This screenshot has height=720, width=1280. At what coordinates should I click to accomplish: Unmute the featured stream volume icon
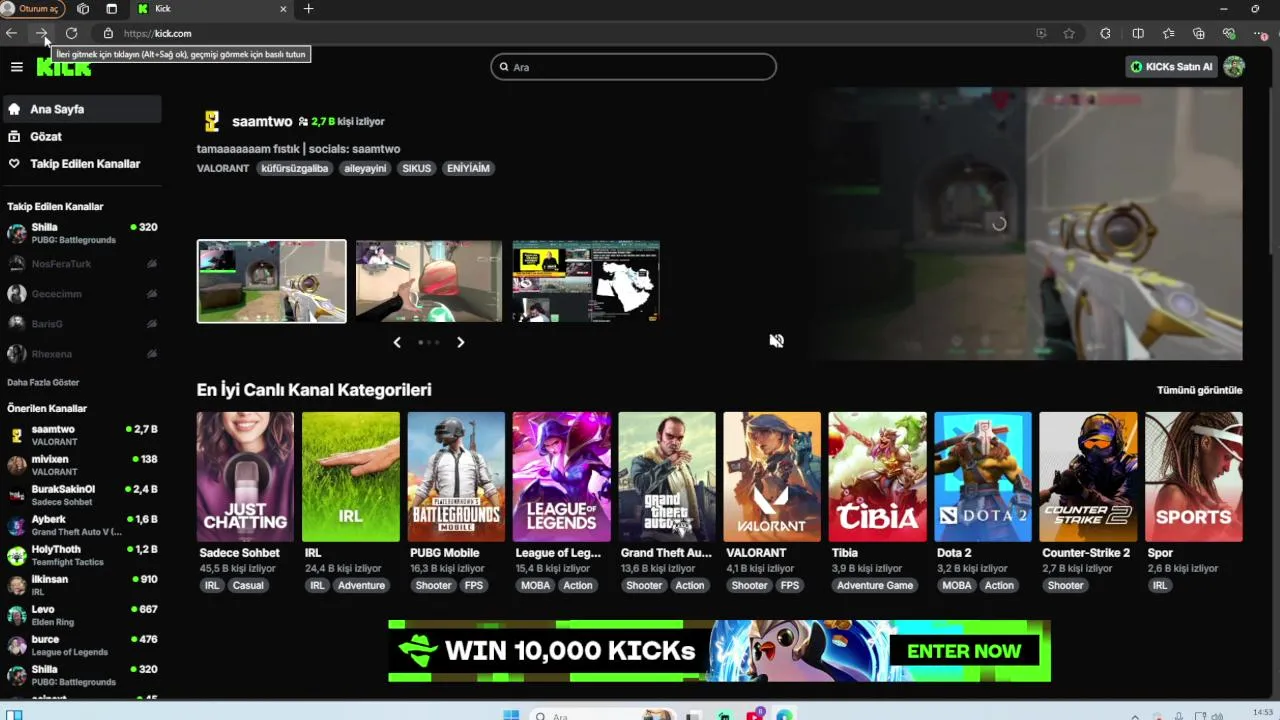click(776, 341)
